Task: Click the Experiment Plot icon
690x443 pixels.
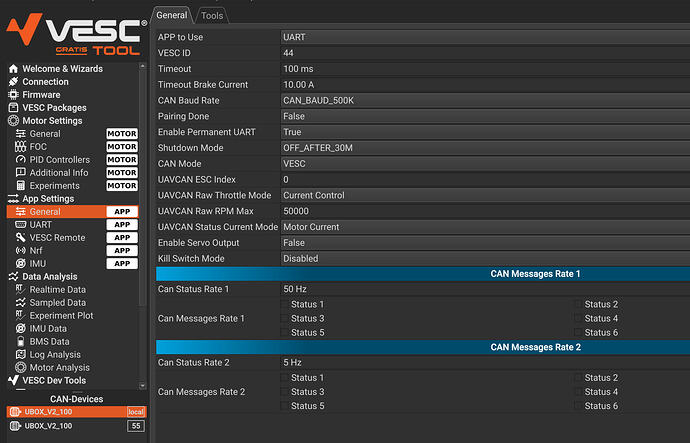Action: coord(20,315)
